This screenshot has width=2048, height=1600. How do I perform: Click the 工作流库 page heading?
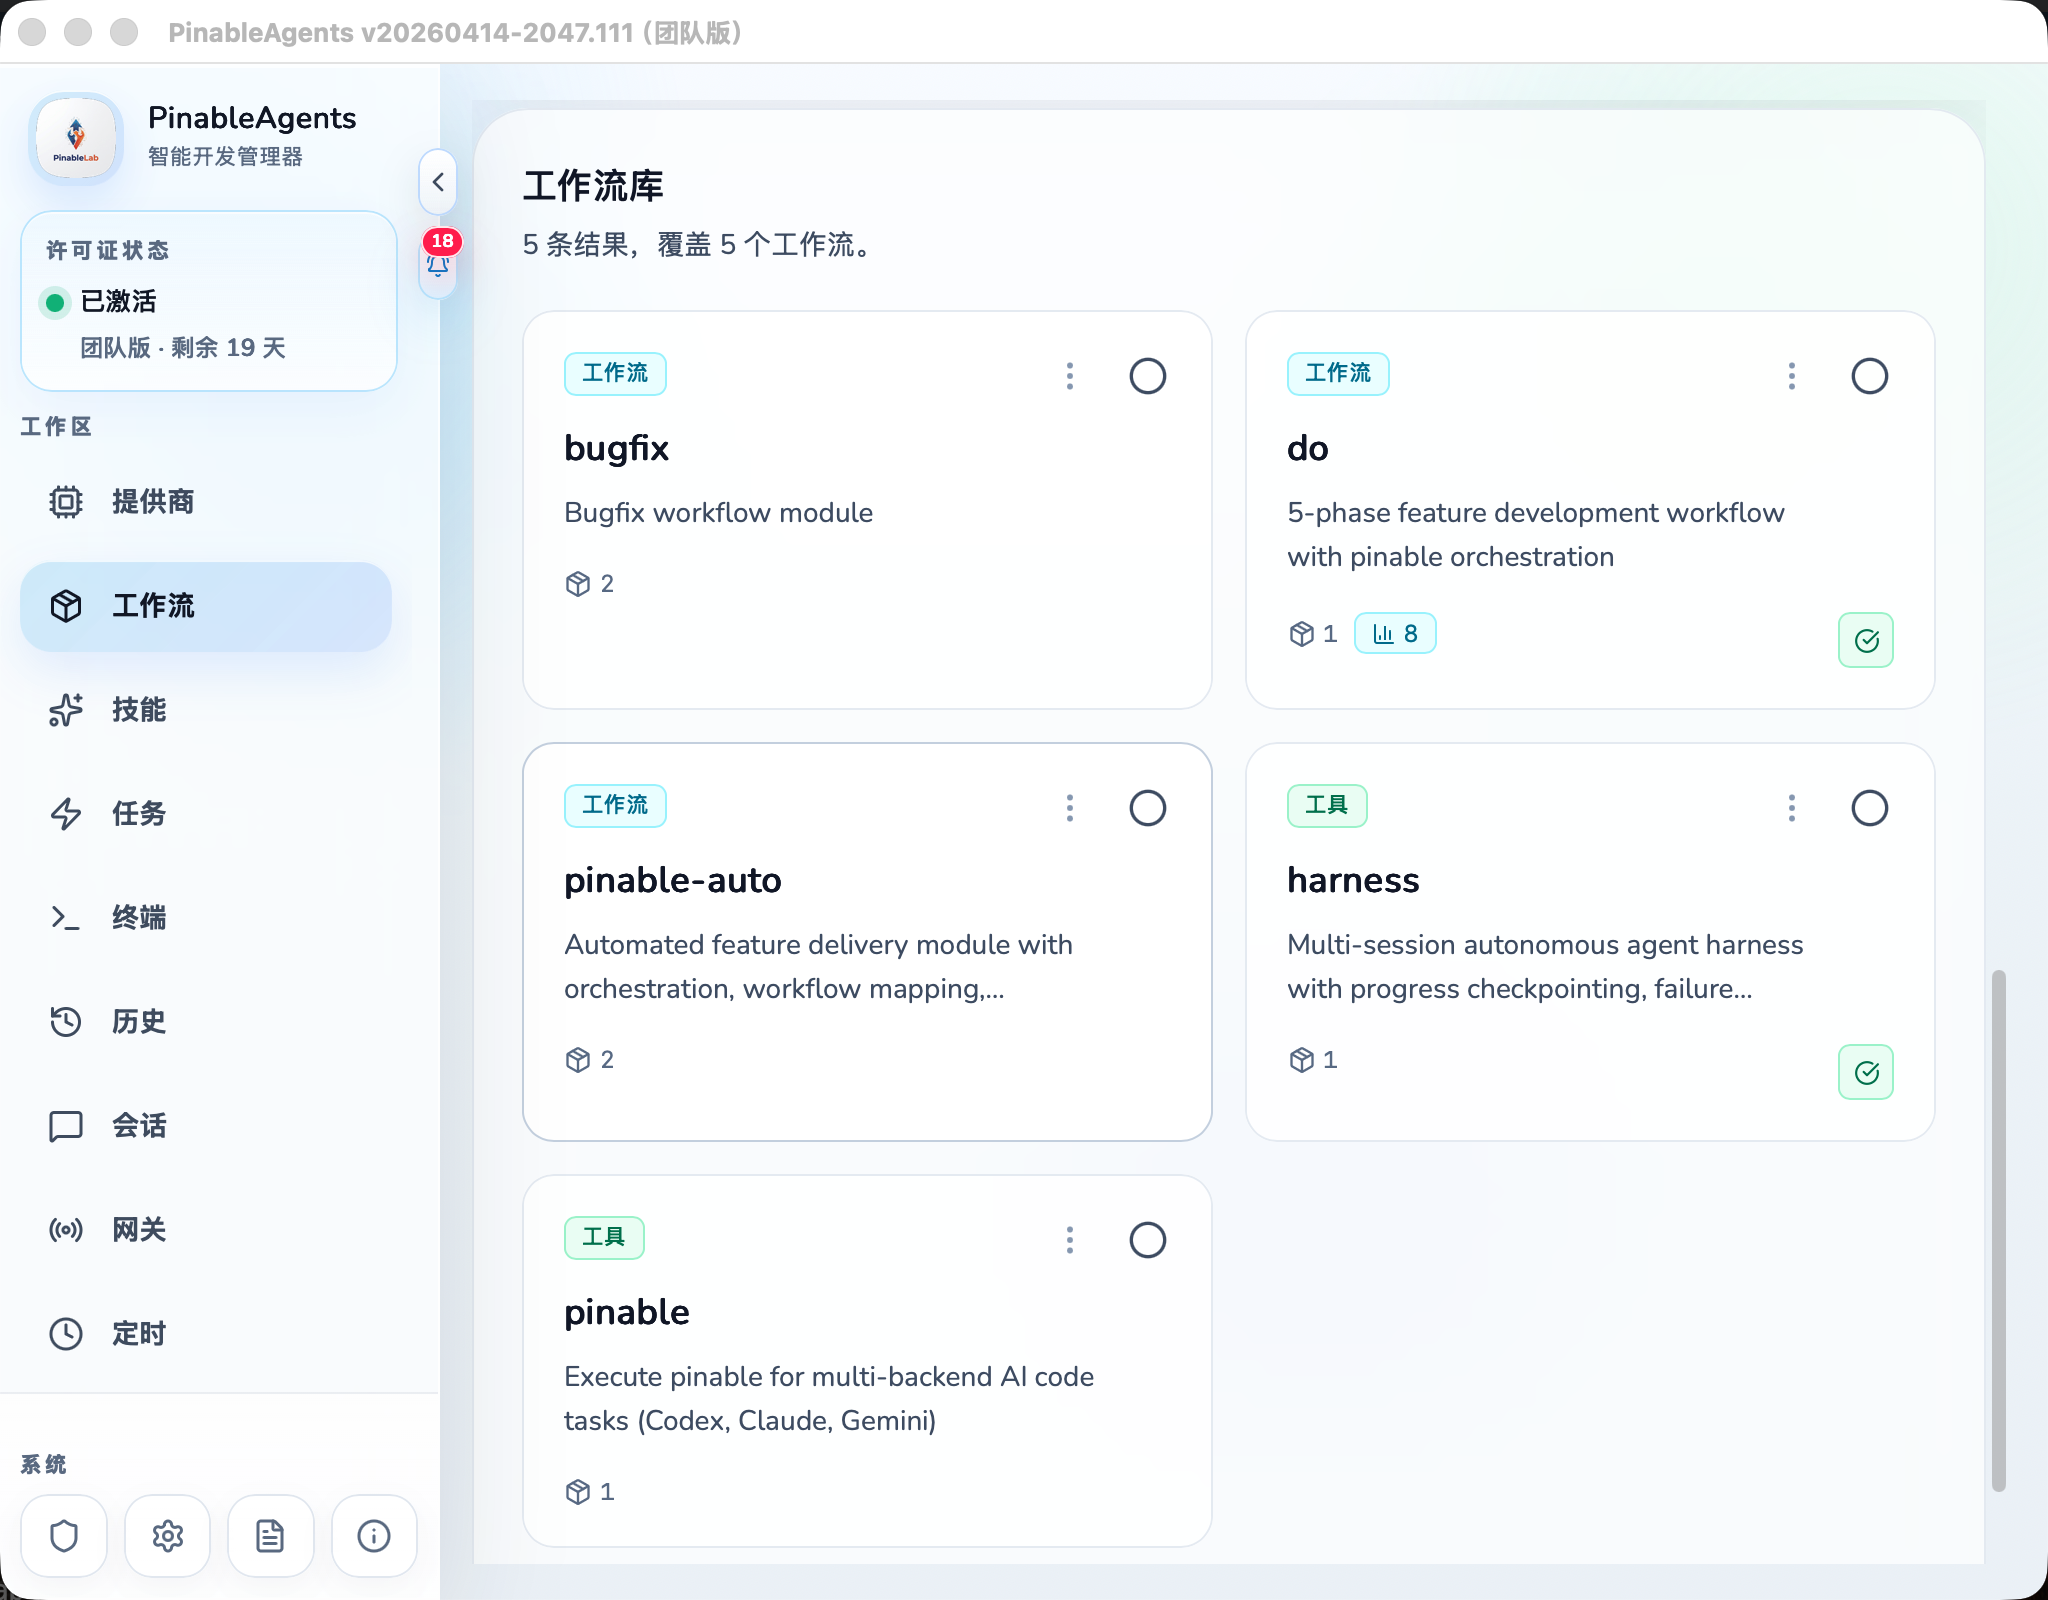coord(593,186)
